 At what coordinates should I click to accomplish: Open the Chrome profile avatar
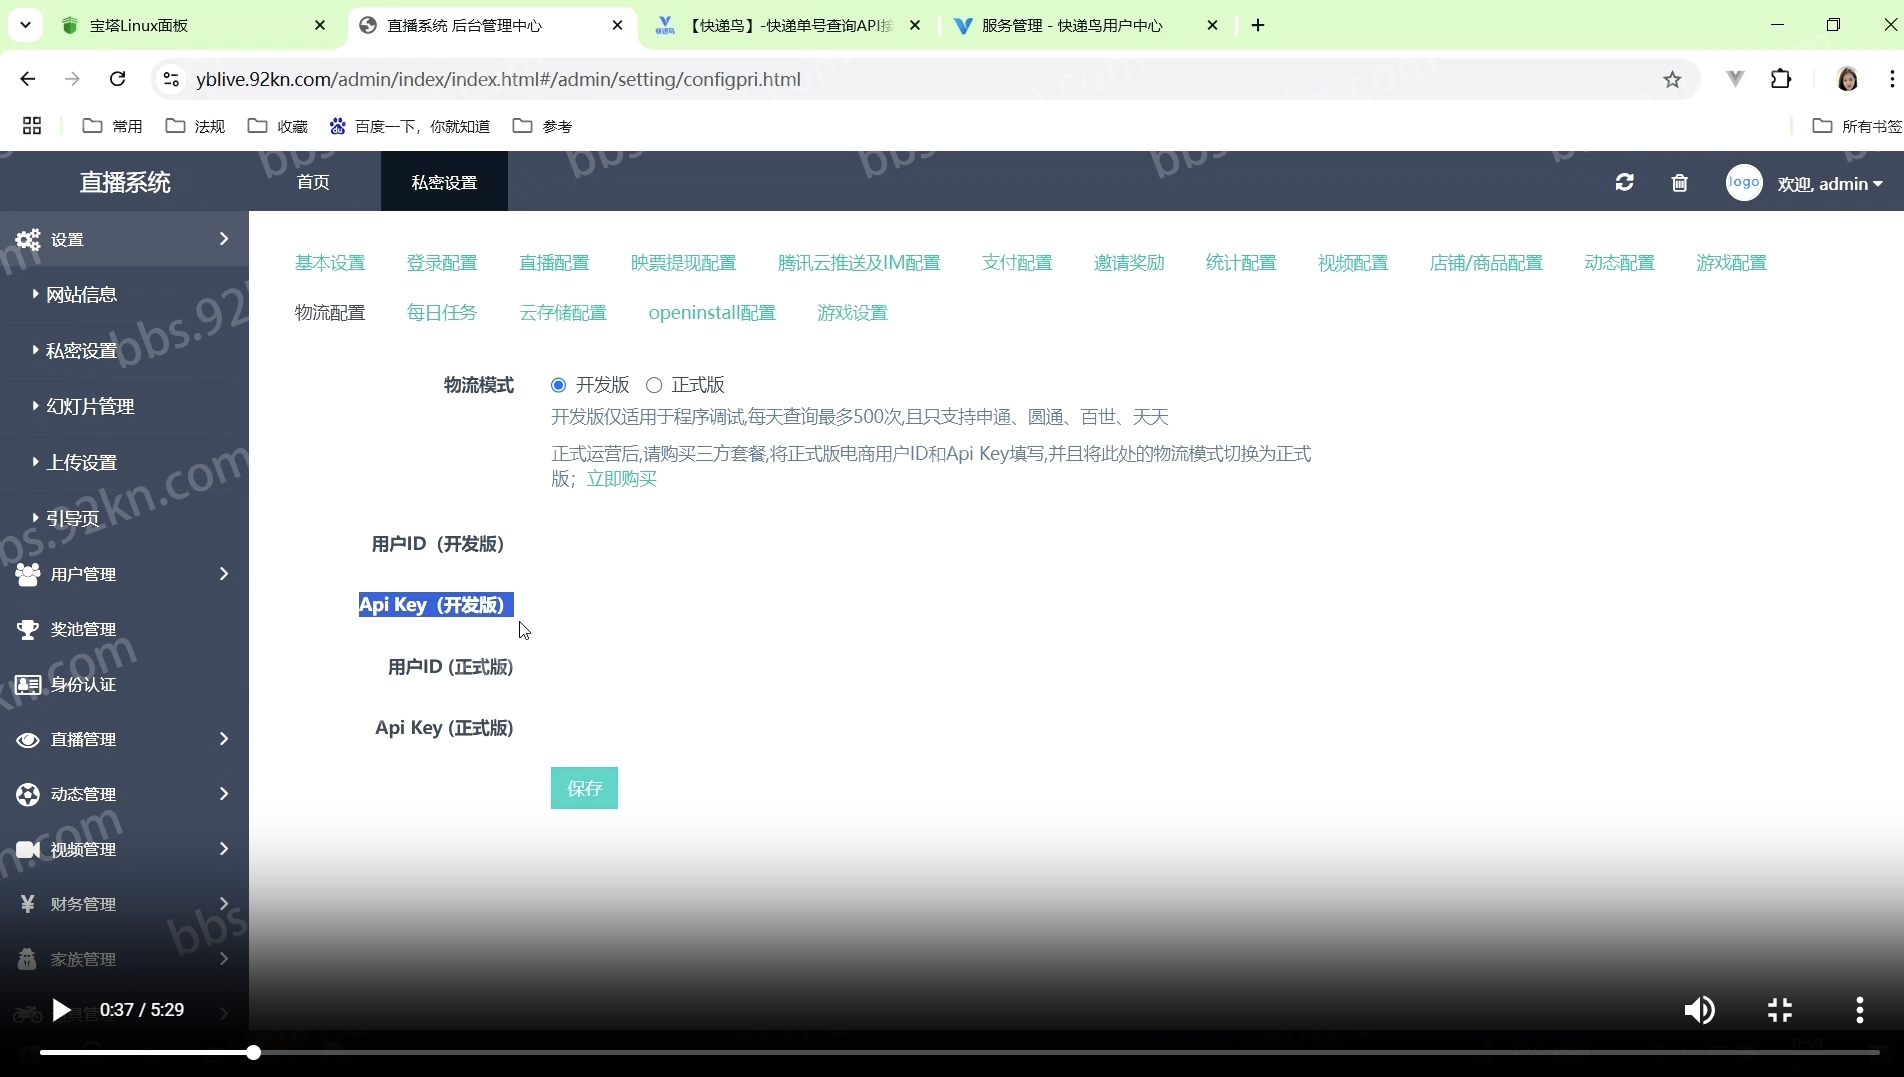(1847, 79)
